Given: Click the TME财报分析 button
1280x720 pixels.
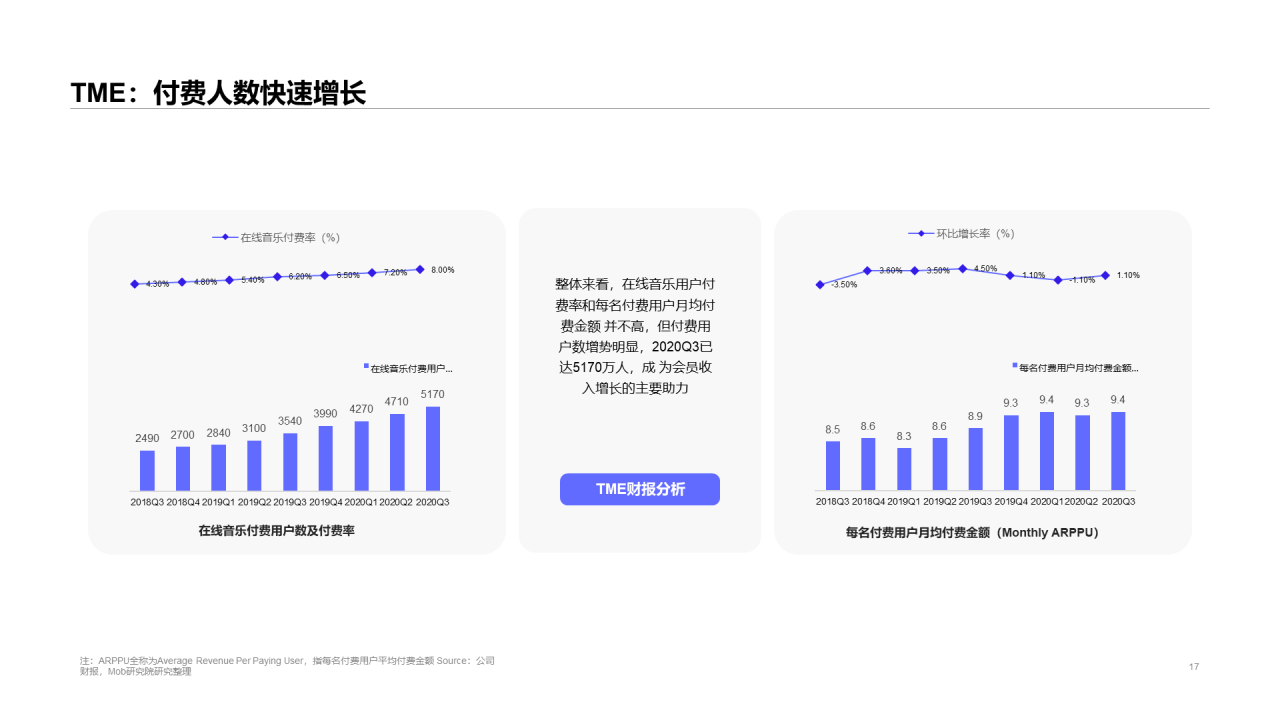Looking at the screenshot, I should tap(640, 489).
